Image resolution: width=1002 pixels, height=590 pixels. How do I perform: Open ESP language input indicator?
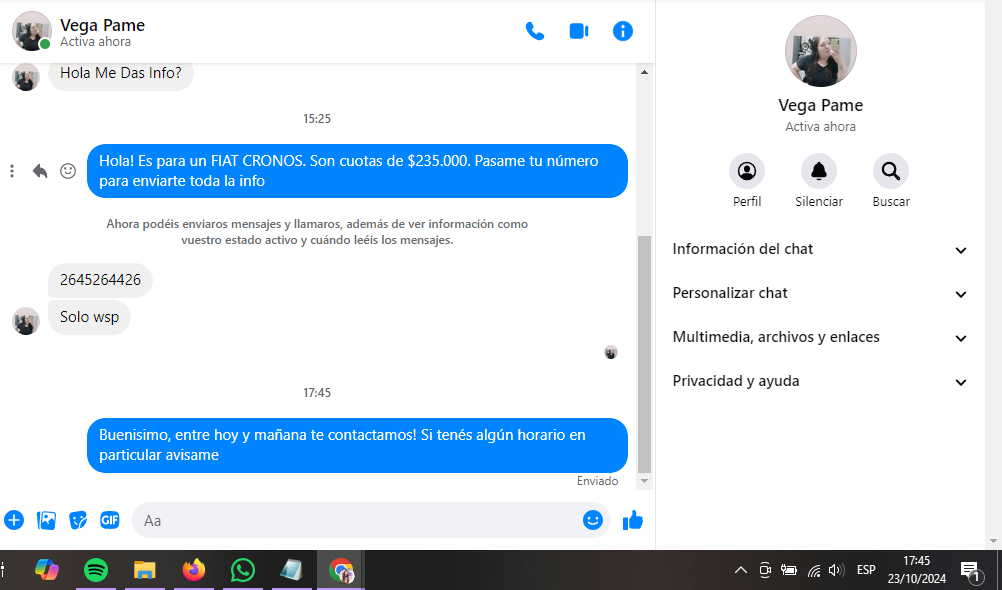[866, 570]
